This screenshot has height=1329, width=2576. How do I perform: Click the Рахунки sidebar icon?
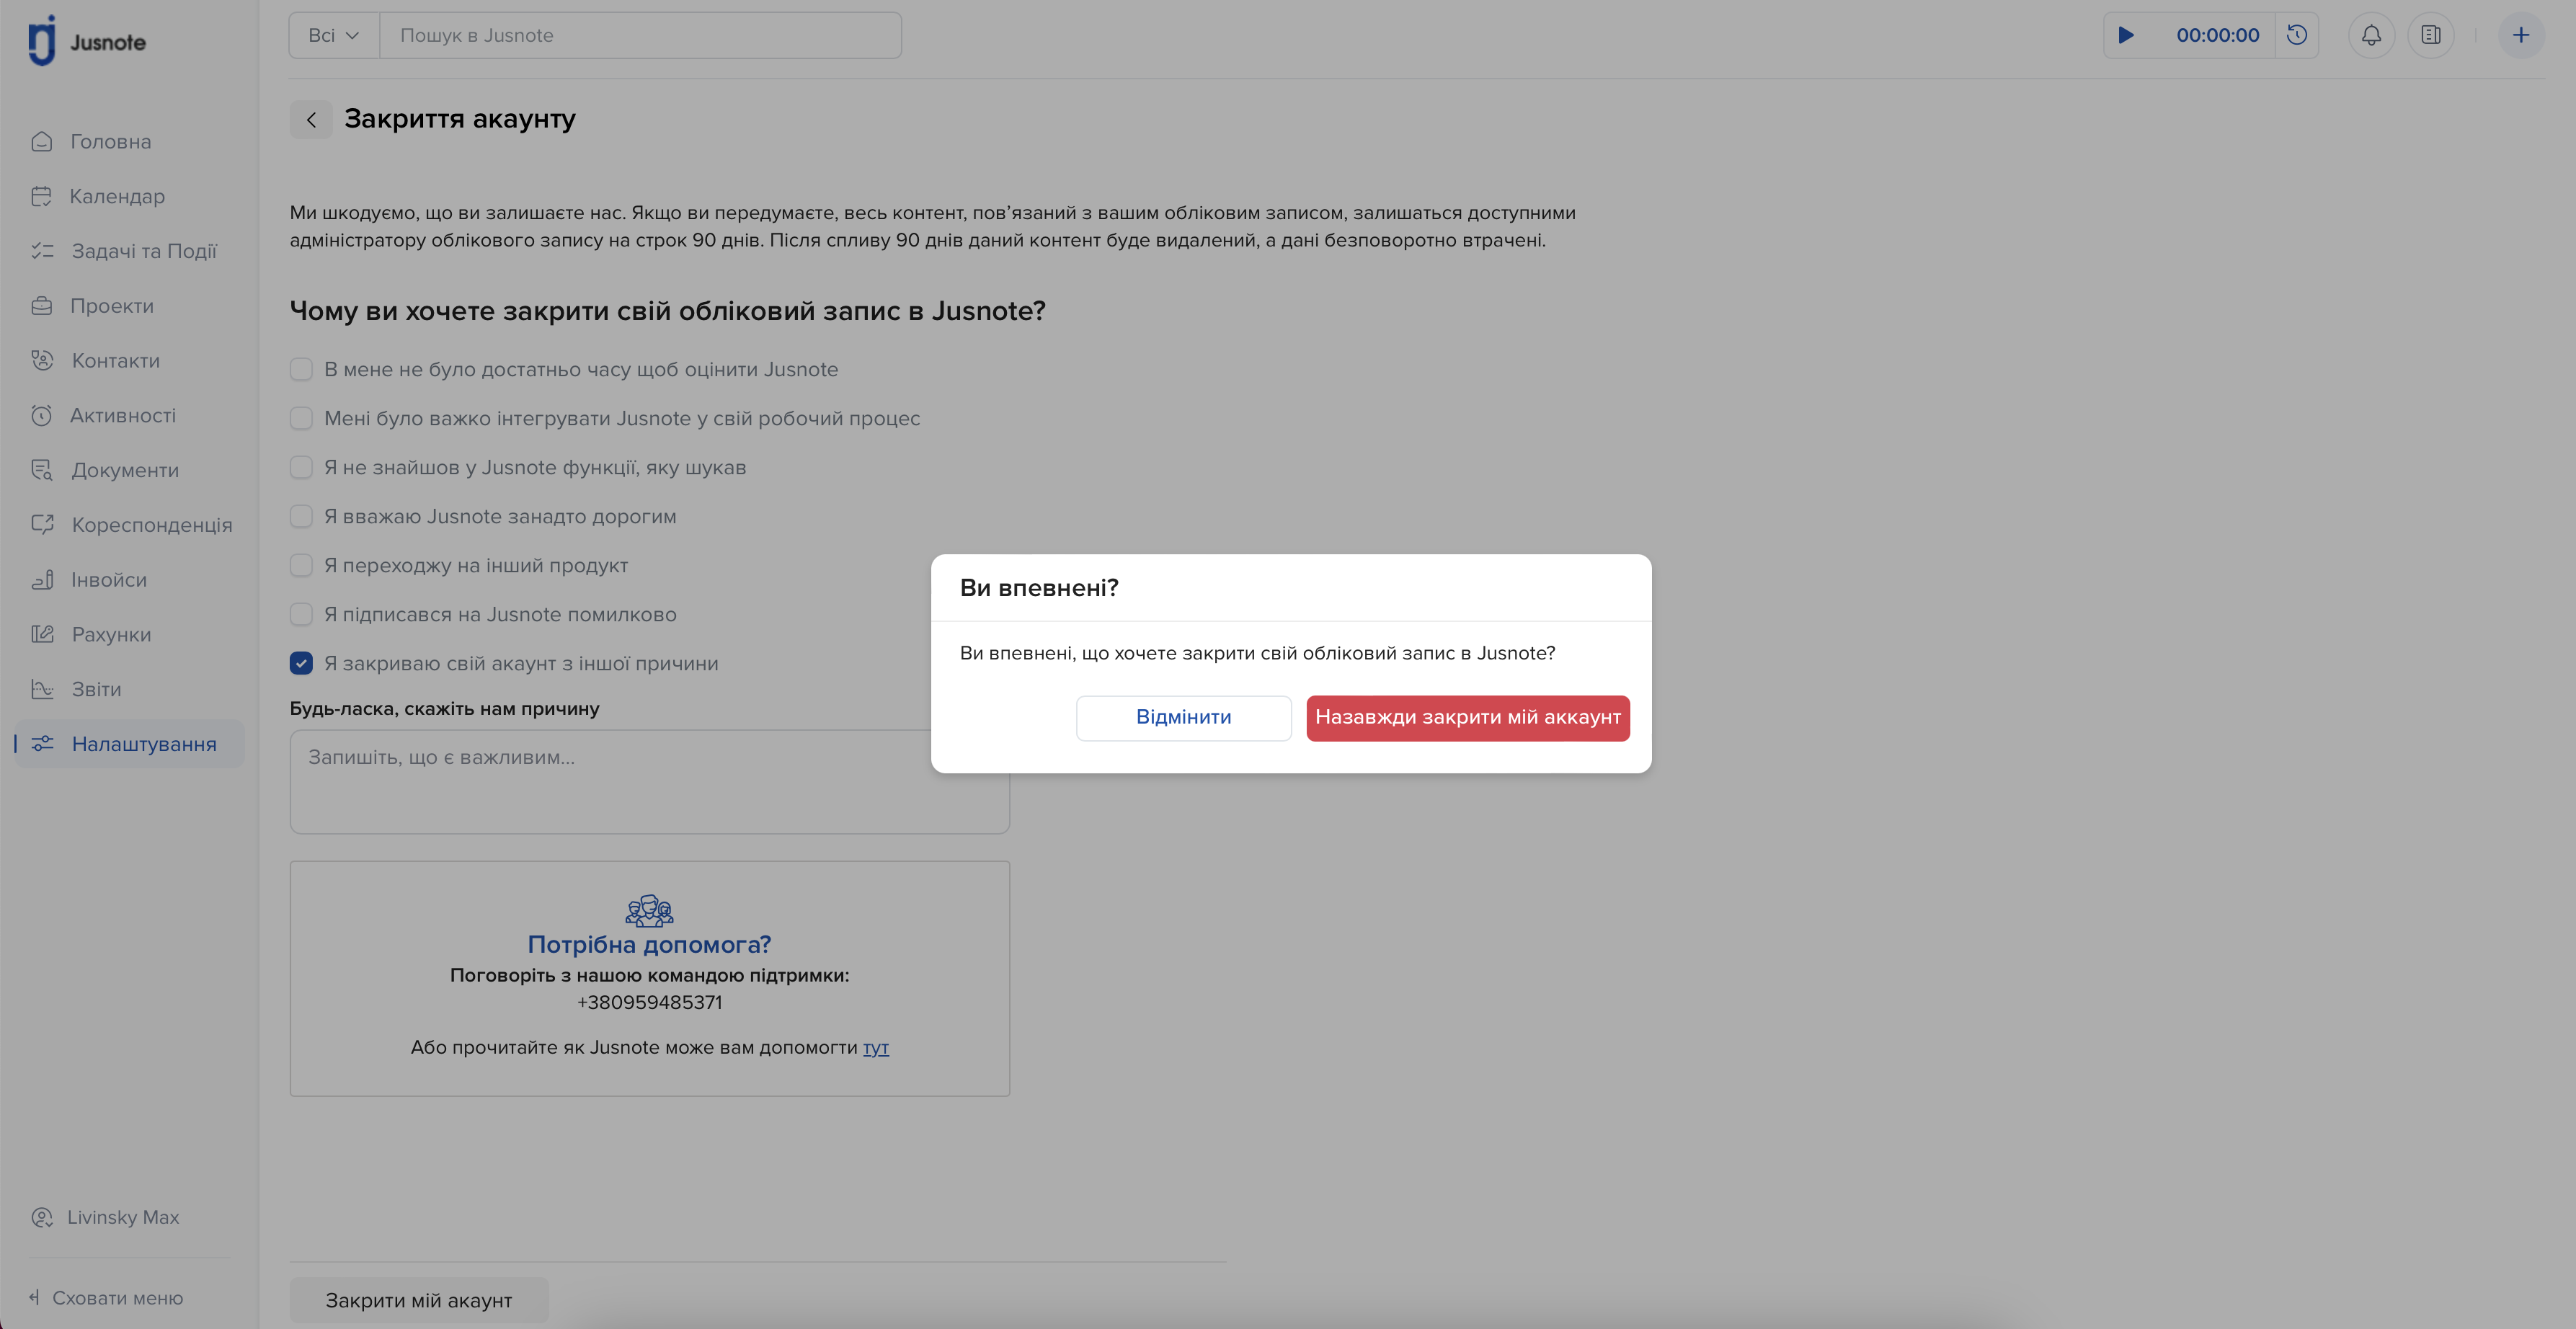pos(42,634)
